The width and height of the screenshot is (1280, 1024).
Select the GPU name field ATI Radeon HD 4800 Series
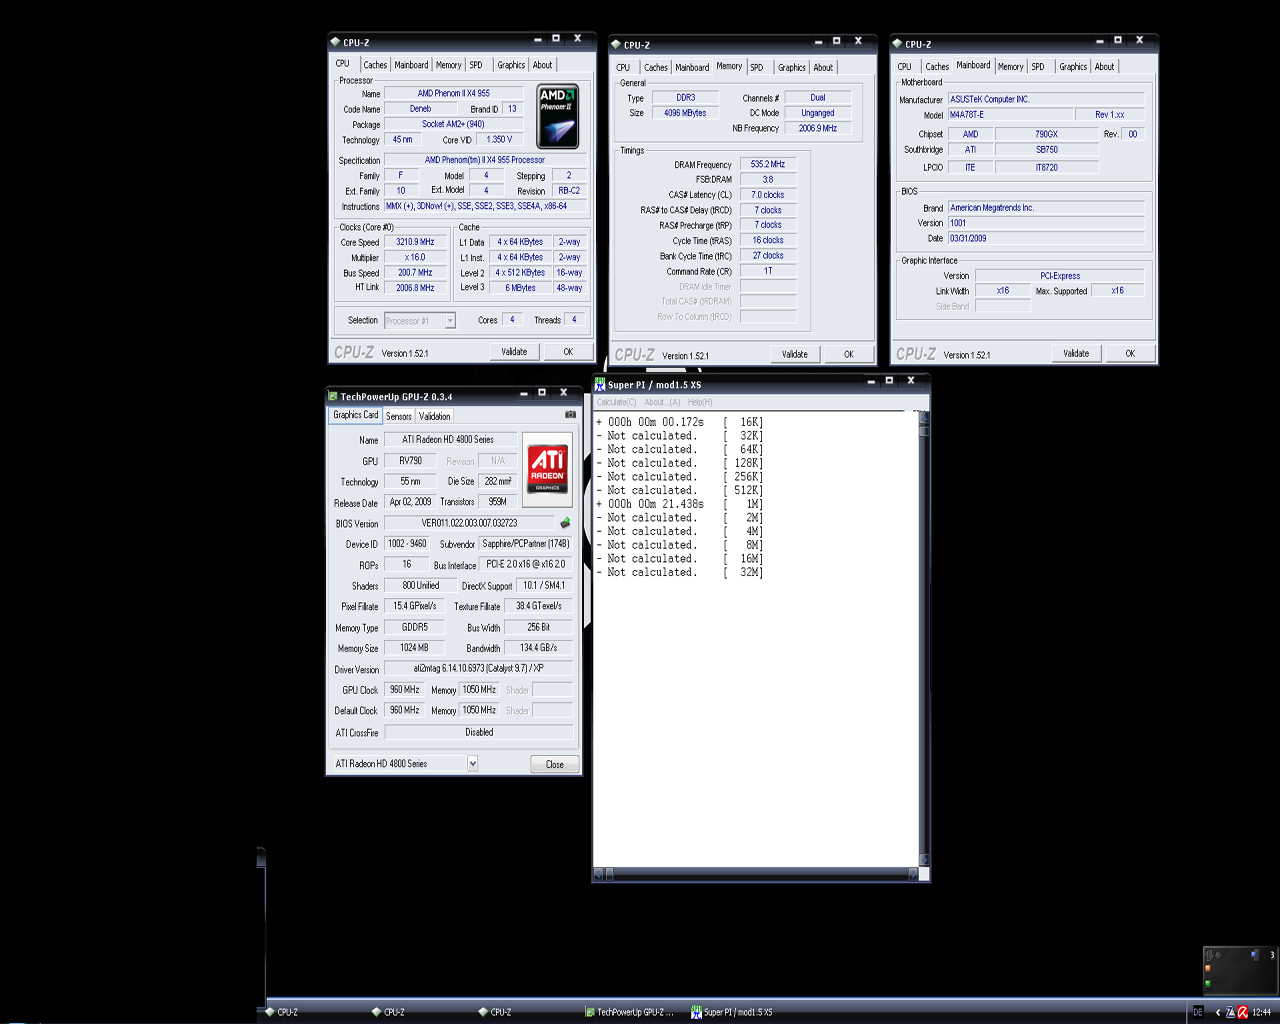pos(451,439)
